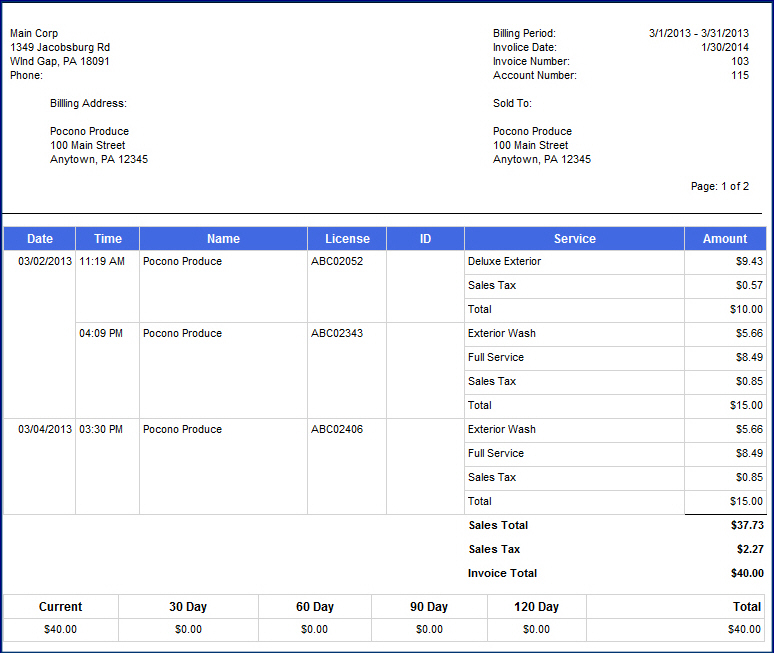Select license plate ABC02343
The image size is (774, 653).
337,333
